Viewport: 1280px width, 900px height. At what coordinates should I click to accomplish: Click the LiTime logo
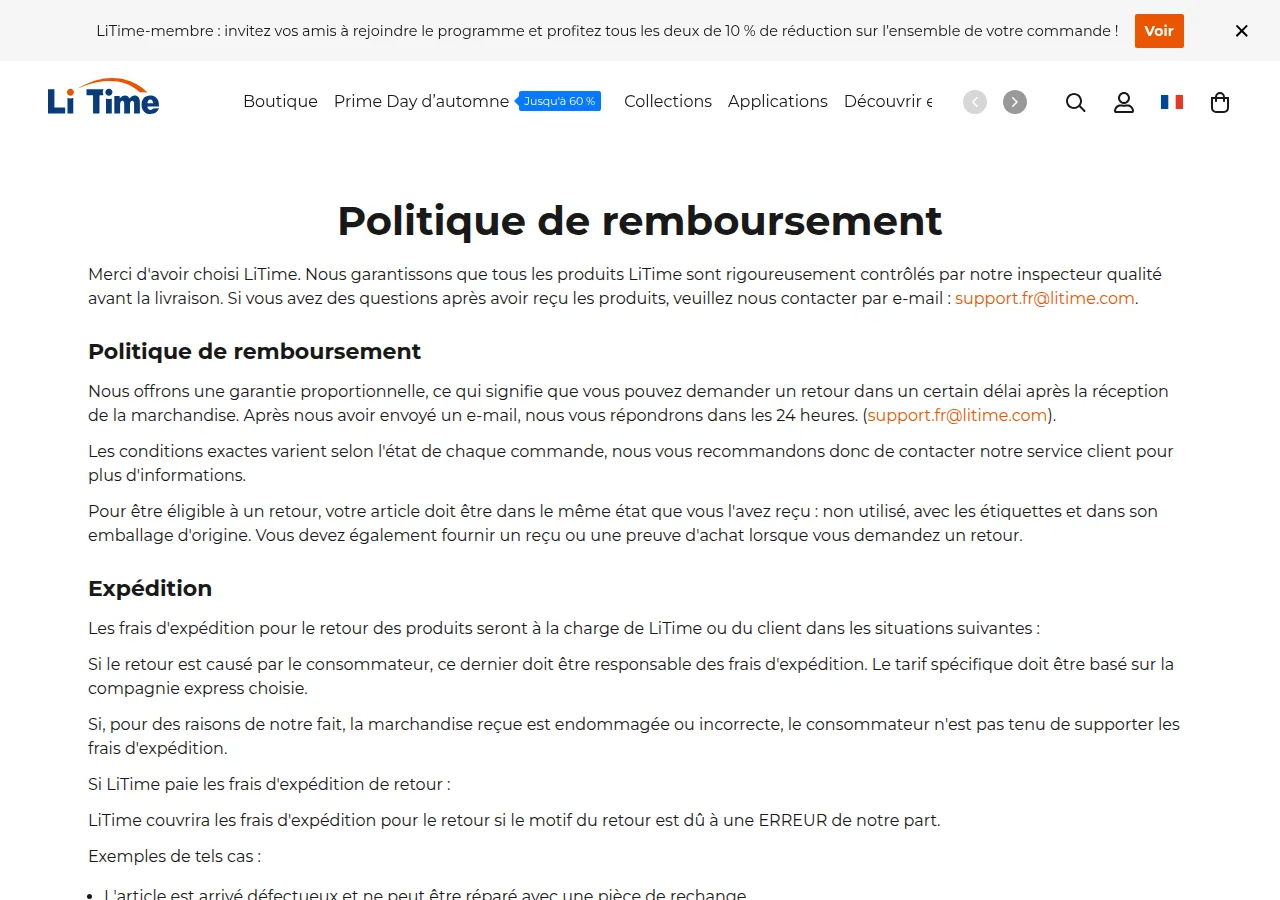103,97
